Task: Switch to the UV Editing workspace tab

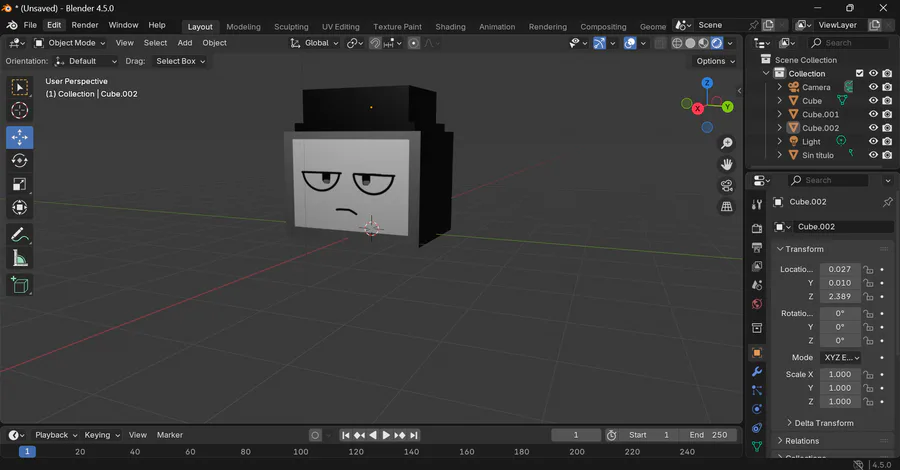Action: [340, 27]
